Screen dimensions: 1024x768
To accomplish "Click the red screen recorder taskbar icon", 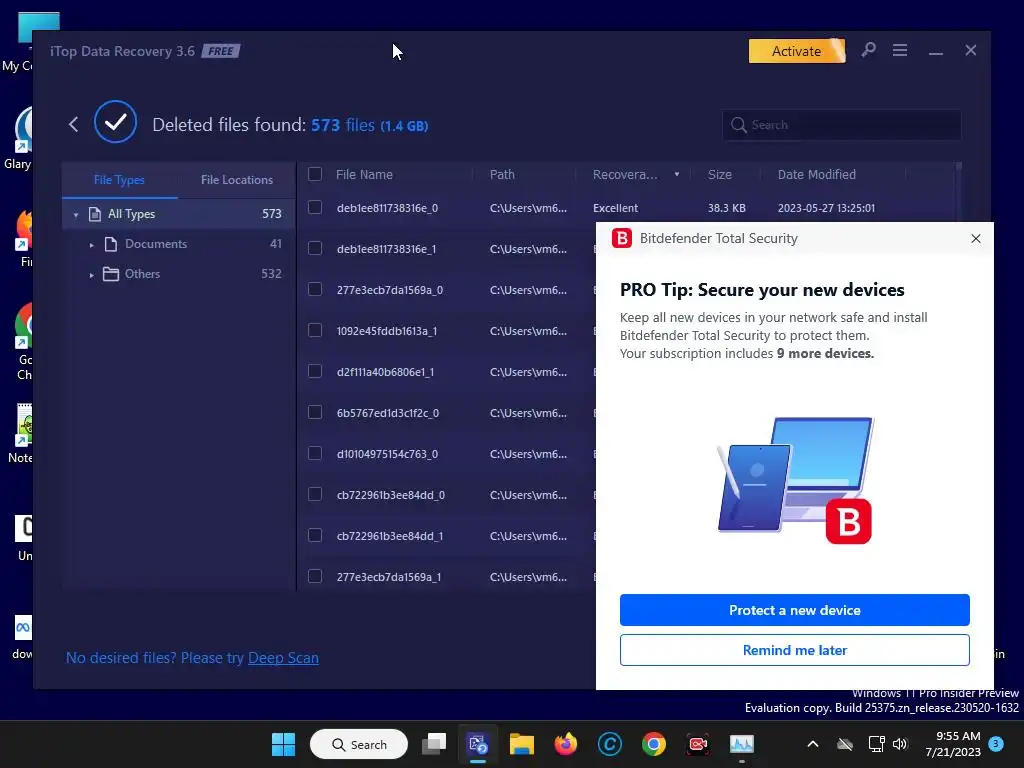I will [x=697, y=744].
